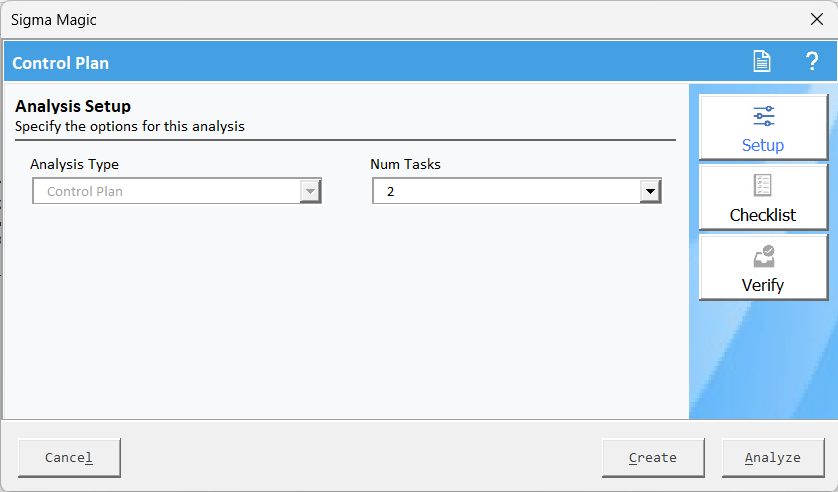Run analysis with the Analyze button
This screenshot has height=492, width=838.
pyautogui.click(x=772, y=458)
